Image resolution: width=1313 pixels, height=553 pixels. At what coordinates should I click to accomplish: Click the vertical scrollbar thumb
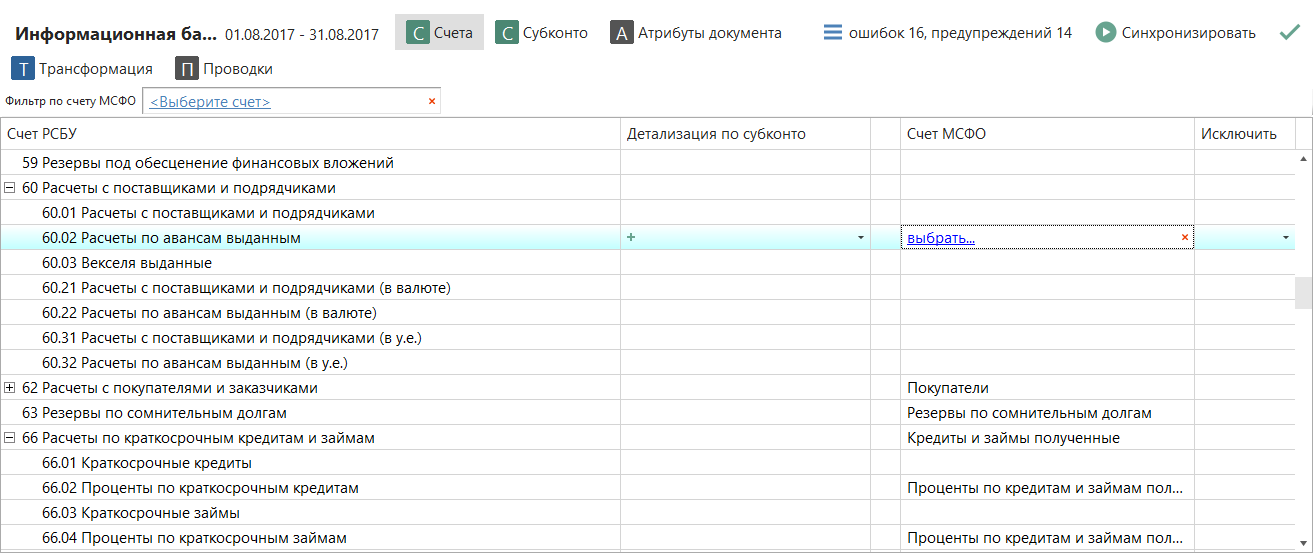1303,294
